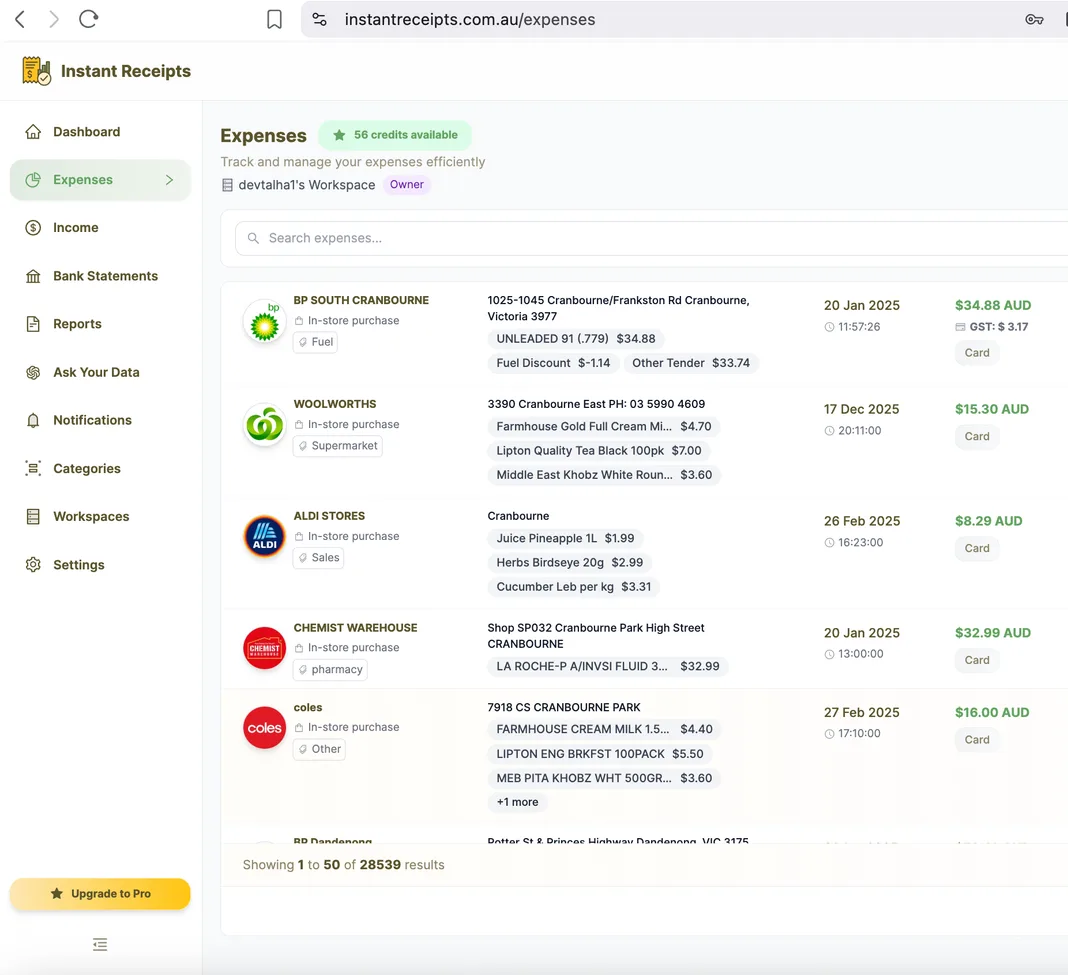The width and height of the screenshot is (1068, 975).
Task: Click the Lipton Quality Tea Black item chip
Action: (599, 450)
